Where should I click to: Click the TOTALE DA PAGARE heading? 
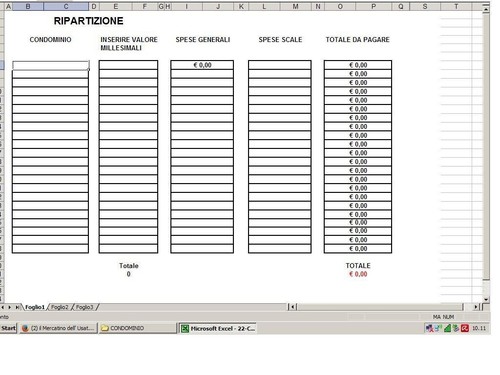[358, 40]
